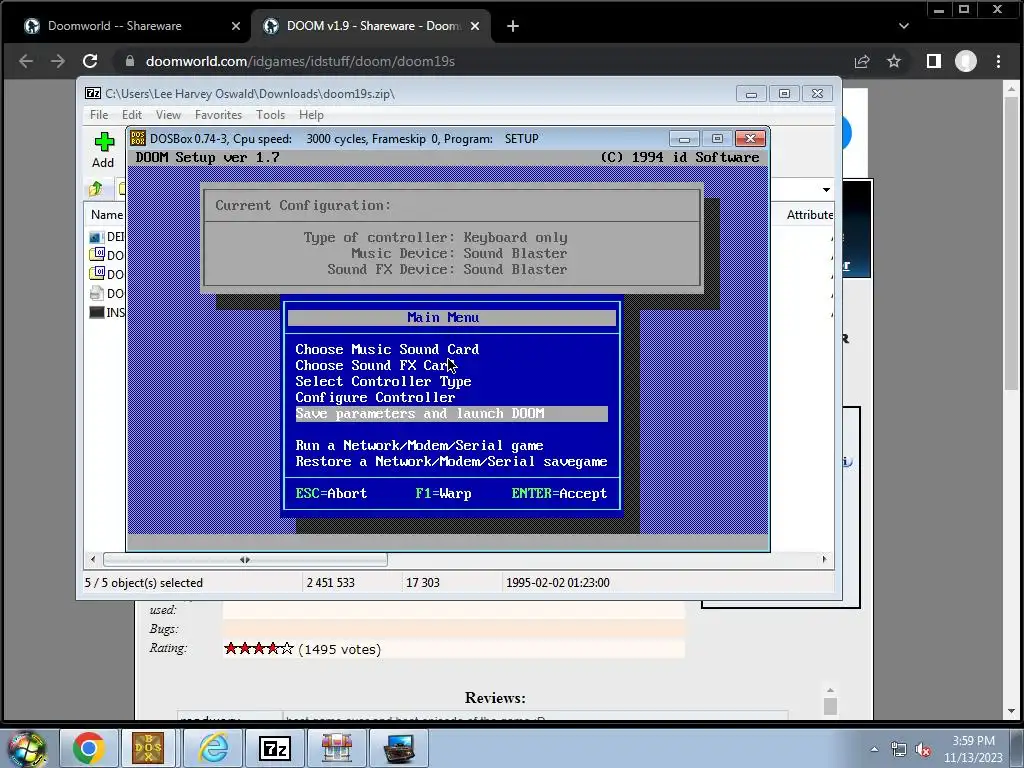The width and height of the screenshot is (1024, 768).
Task: Open Edit menu in 7-Zip
Action: tap(132, 115)
